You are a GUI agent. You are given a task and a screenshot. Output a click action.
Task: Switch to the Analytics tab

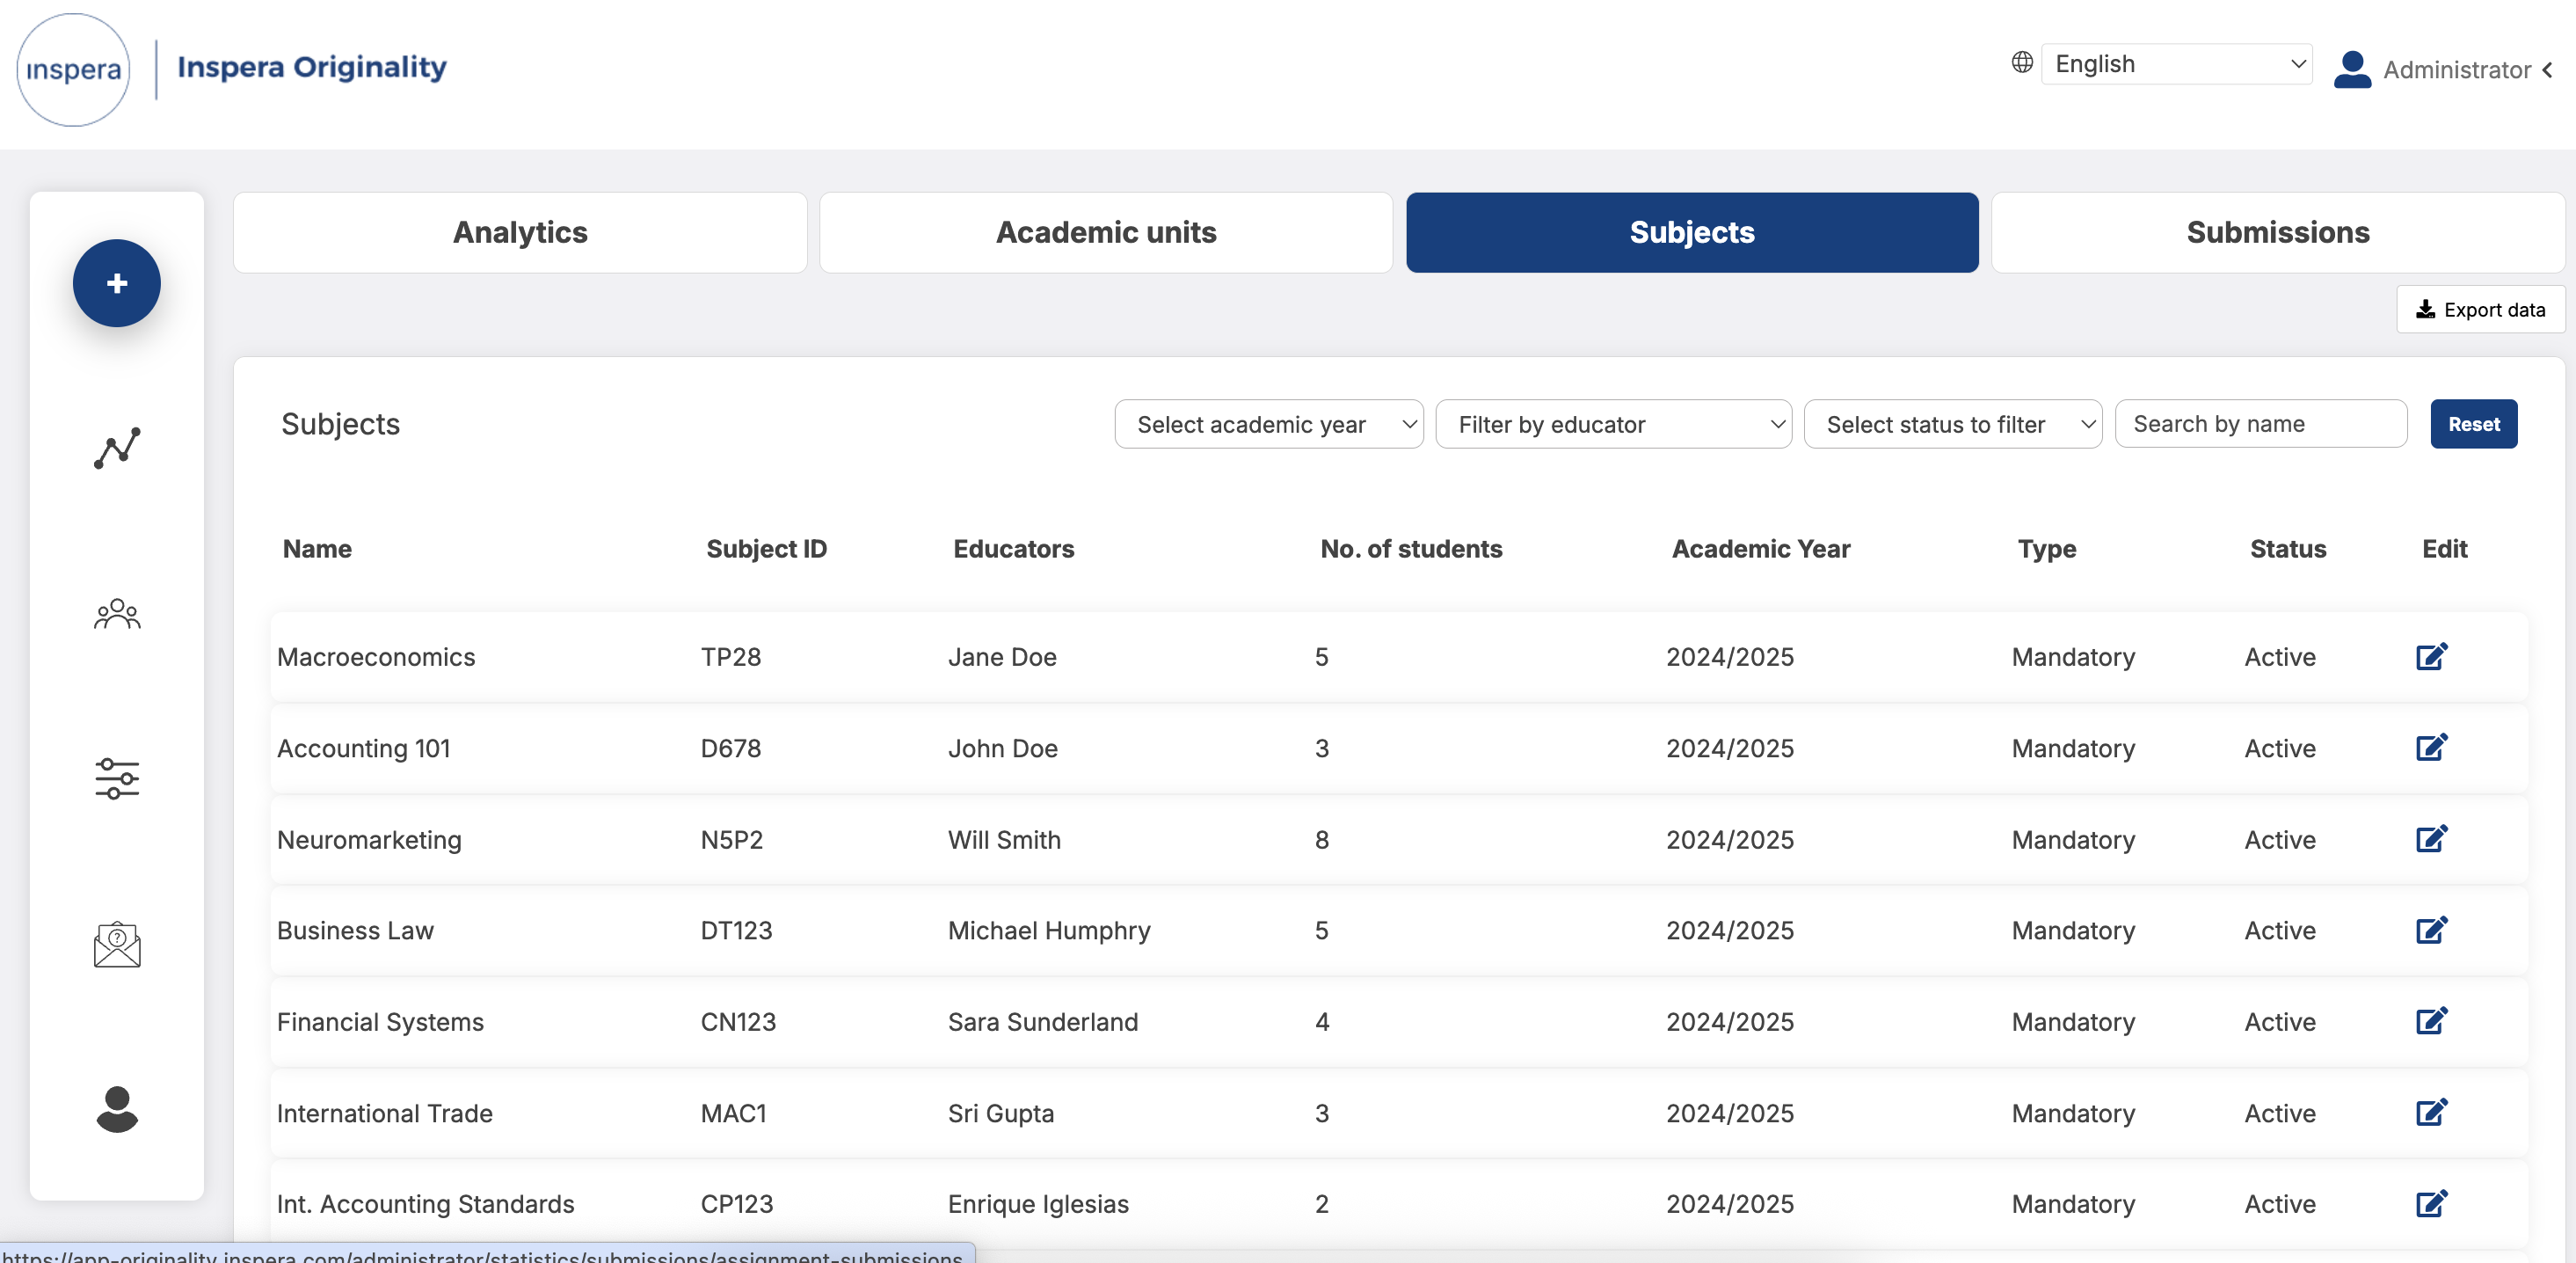pyautogui.click(x=520, y=232)
